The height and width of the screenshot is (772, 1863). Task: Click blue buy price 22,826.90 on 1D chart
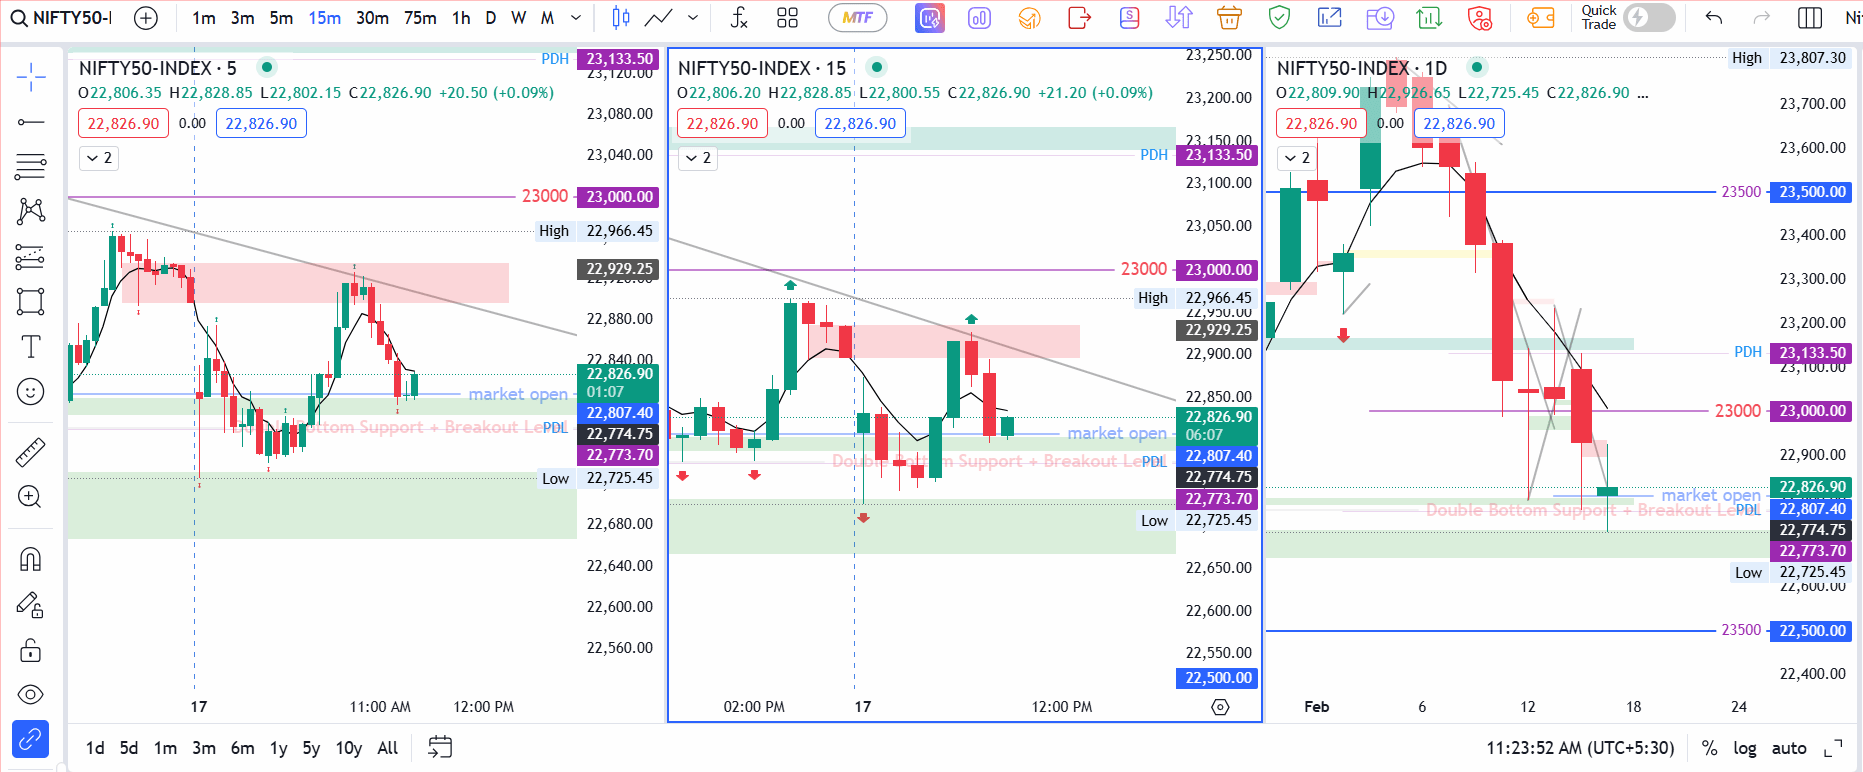point(1459,124)
